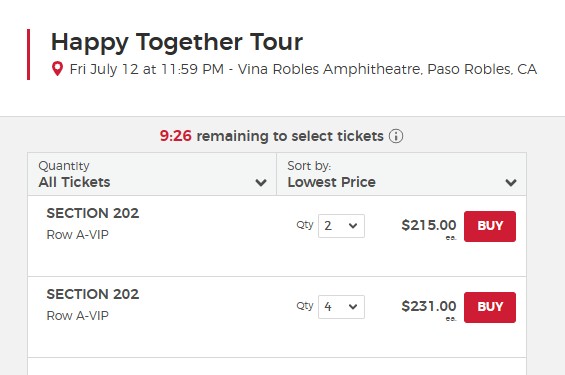The height and width of the screenshot is (375, 565).
Task: Open the Qty selector showing 4
Action: pos(341,307)
